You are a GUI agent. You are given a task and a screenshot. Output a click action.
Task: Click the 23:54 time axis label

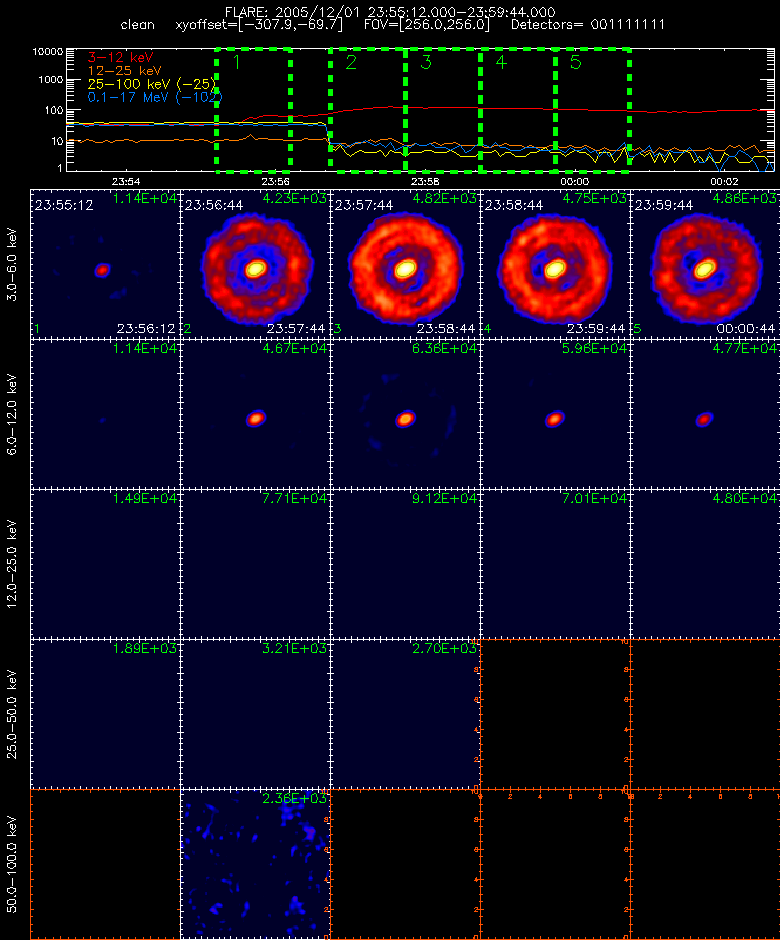pos(126,181)
